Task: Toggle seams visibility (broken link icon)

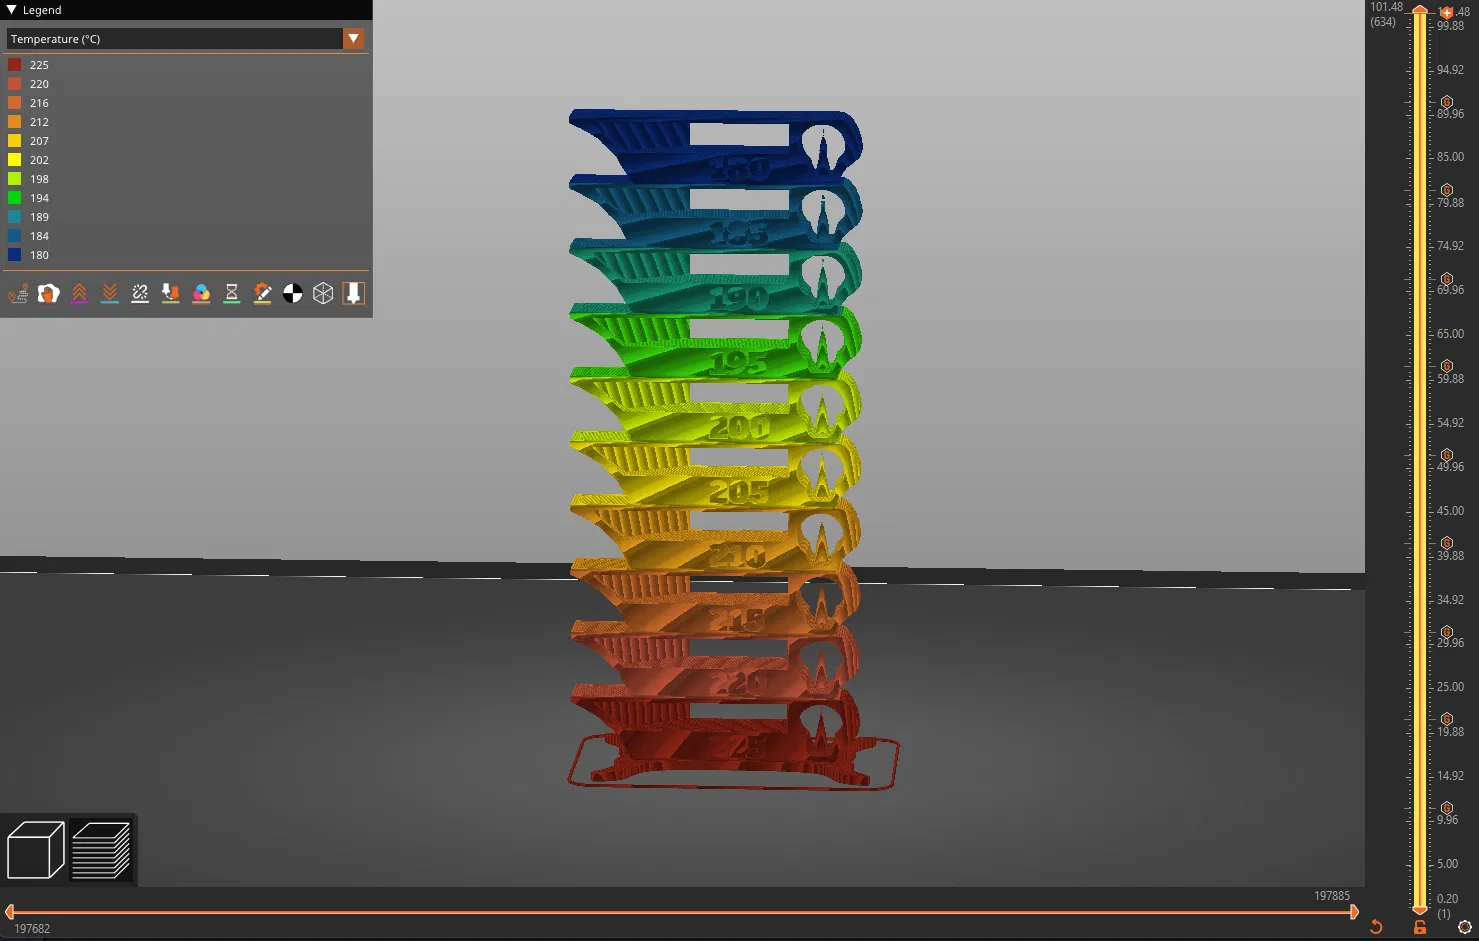Action: click(140, 293)
